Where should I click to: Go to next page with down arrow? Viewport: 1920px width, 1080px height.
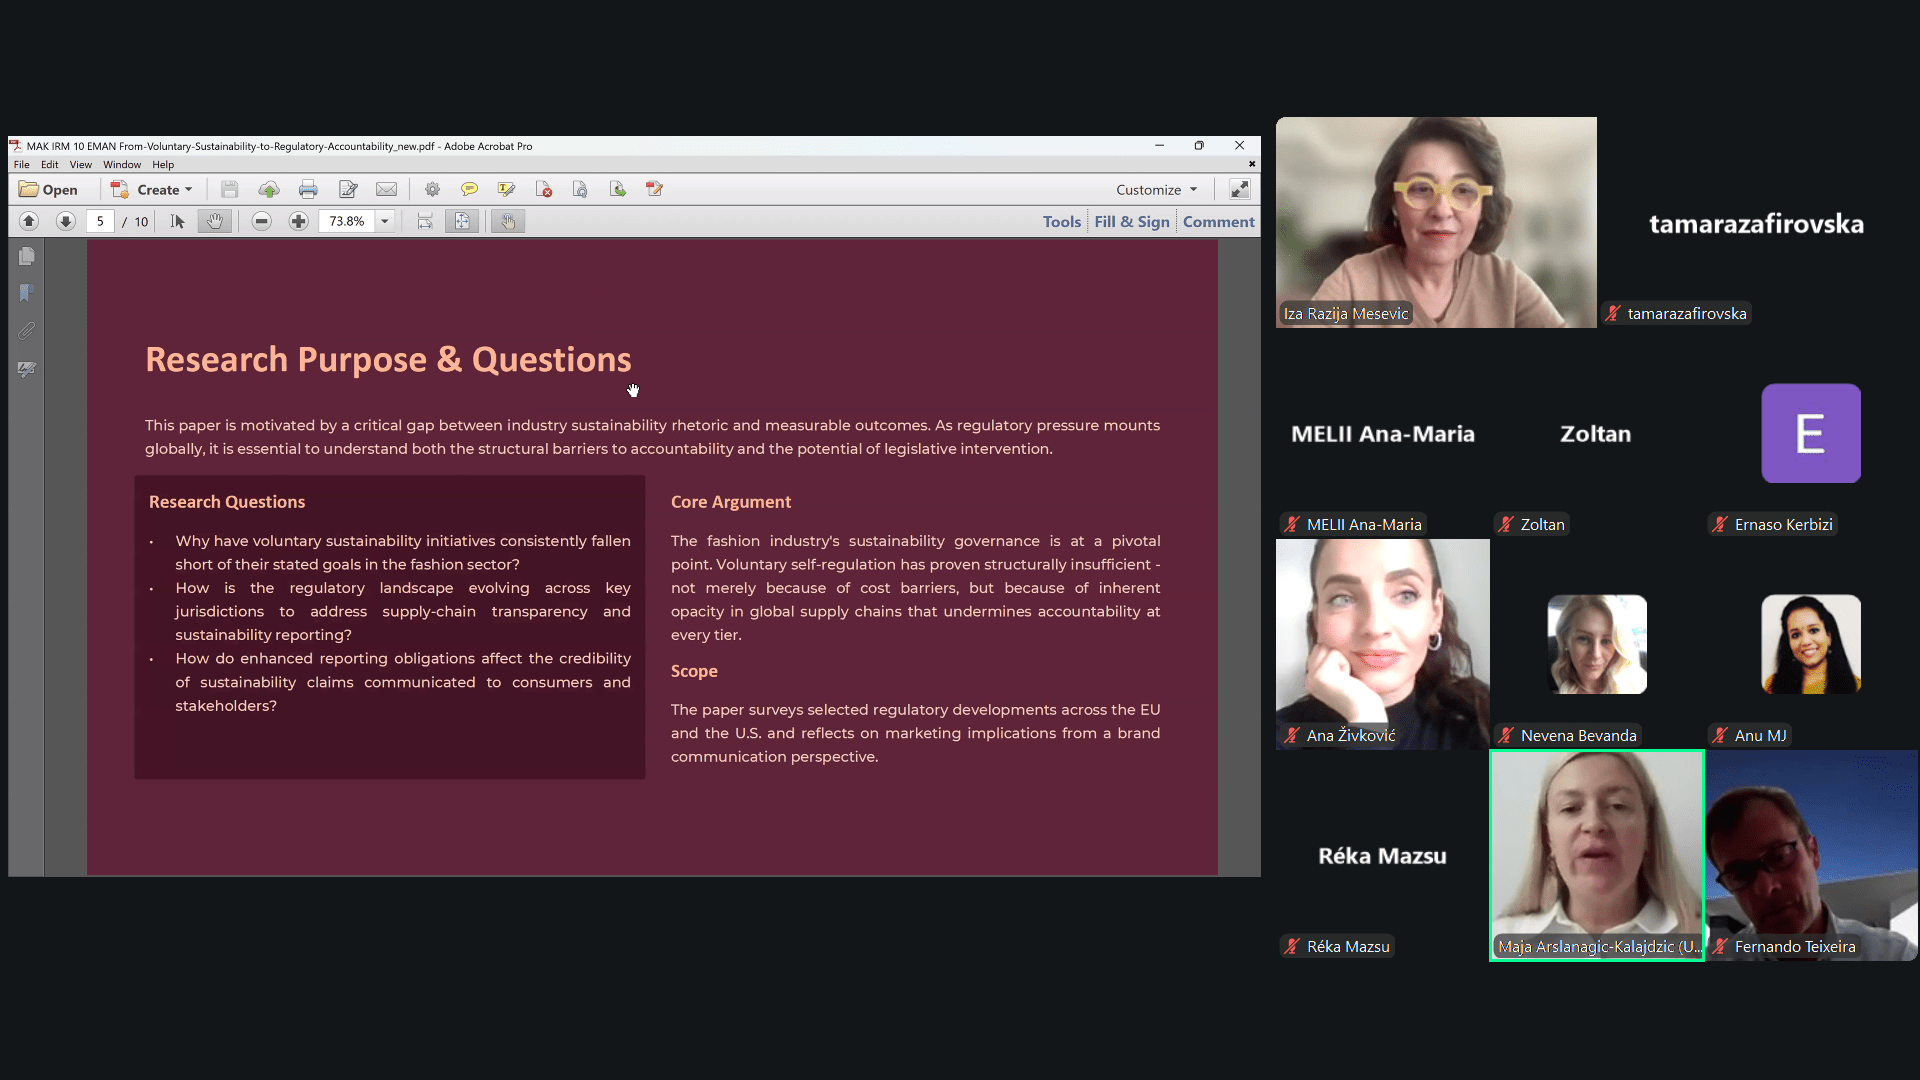click(65, 221)
